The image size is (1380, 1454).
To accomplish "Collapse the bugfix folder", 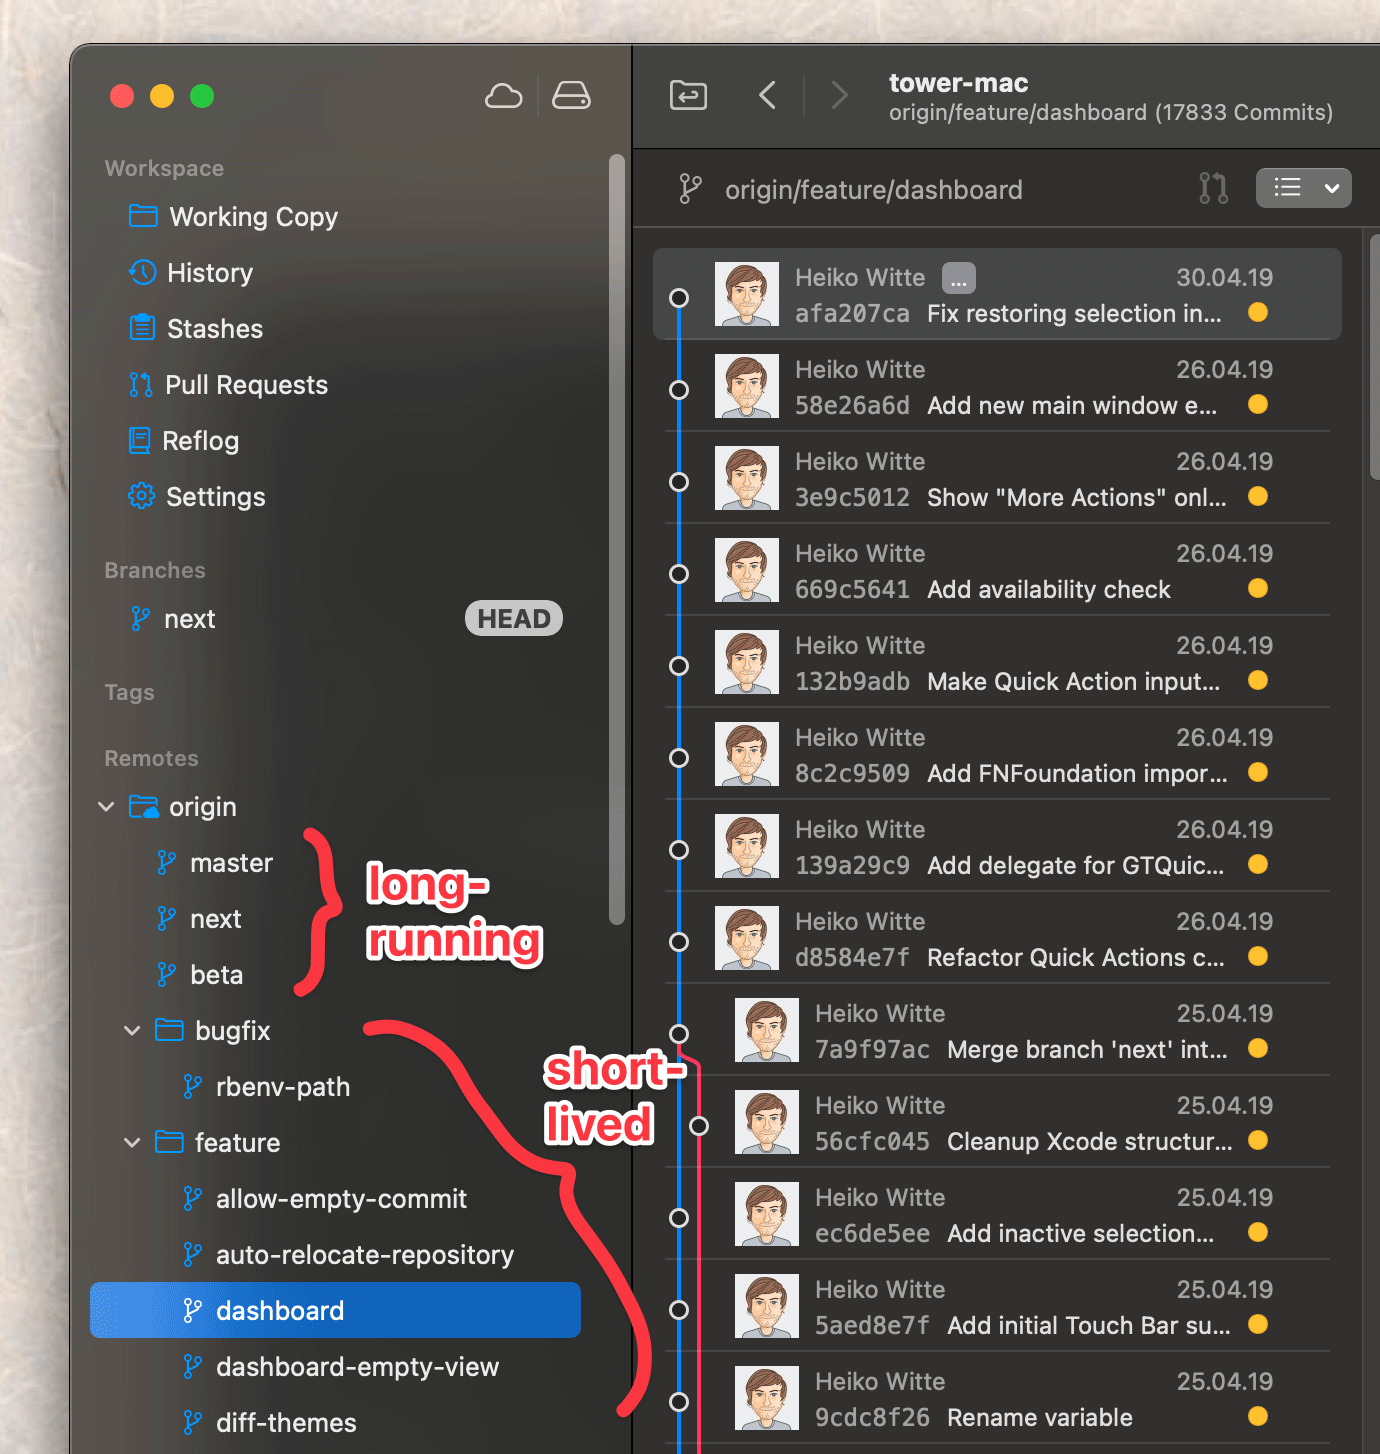I will click(132, 1030).
